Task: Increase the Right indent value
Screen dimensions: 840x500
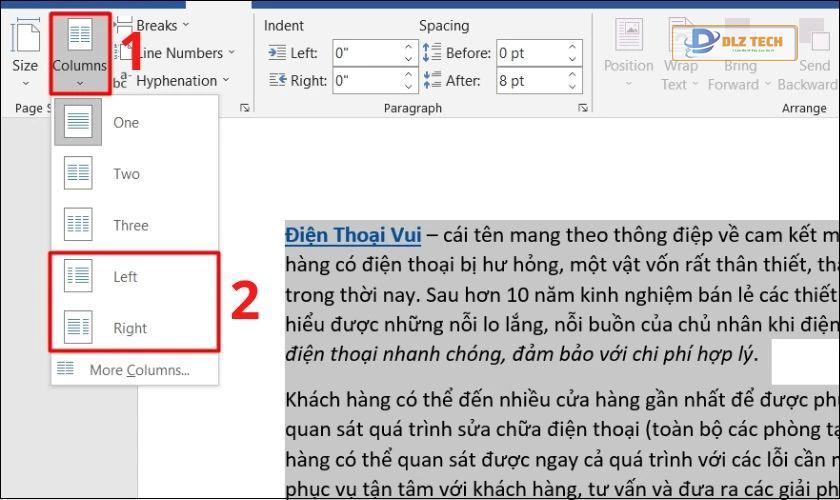Action: pos(409,74)
